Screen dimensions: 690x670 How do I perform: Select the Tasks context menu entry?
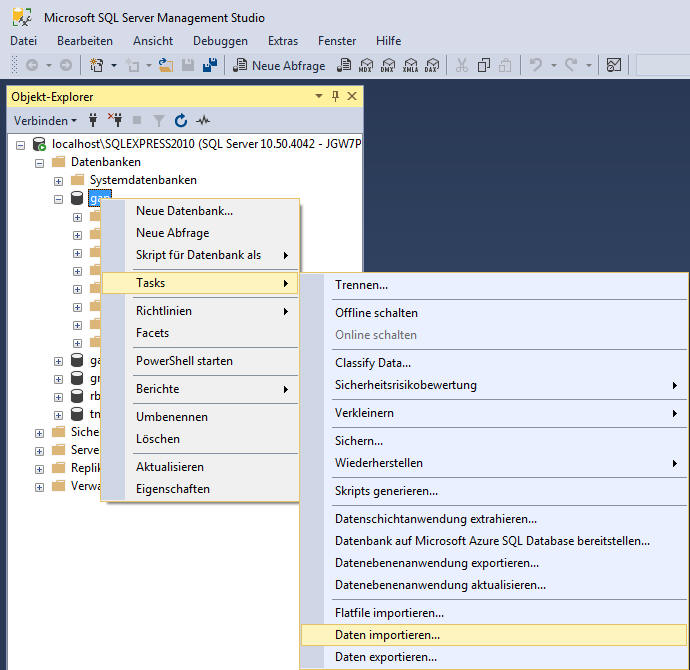(x=200, y=283)
